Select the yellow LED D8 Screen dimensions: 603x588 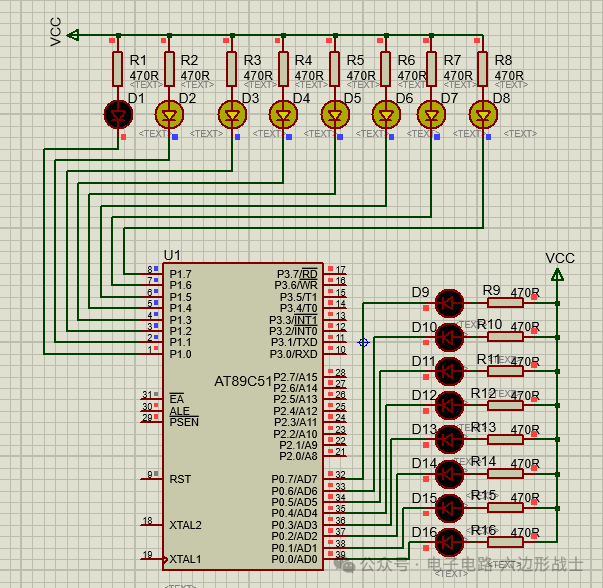point(483,115)
